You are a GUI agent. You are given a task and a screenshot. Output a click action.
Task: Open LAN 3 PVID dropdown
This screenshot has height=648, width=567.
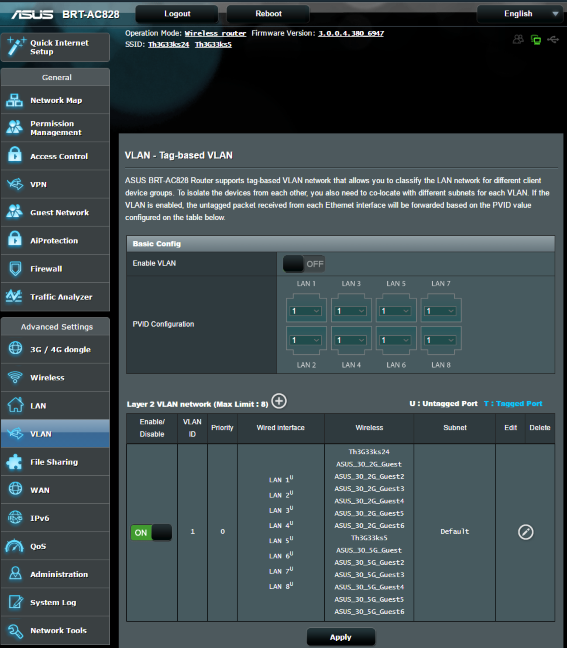[x=350, y=311]
